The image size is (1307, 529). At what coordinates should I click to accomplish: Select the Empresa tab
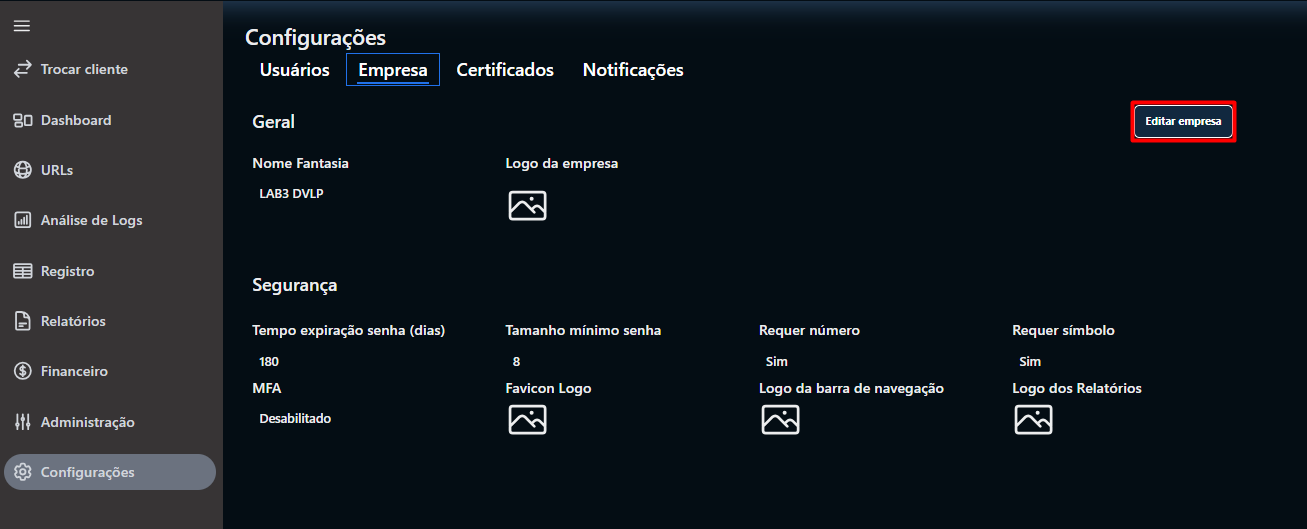pos(393,70)
